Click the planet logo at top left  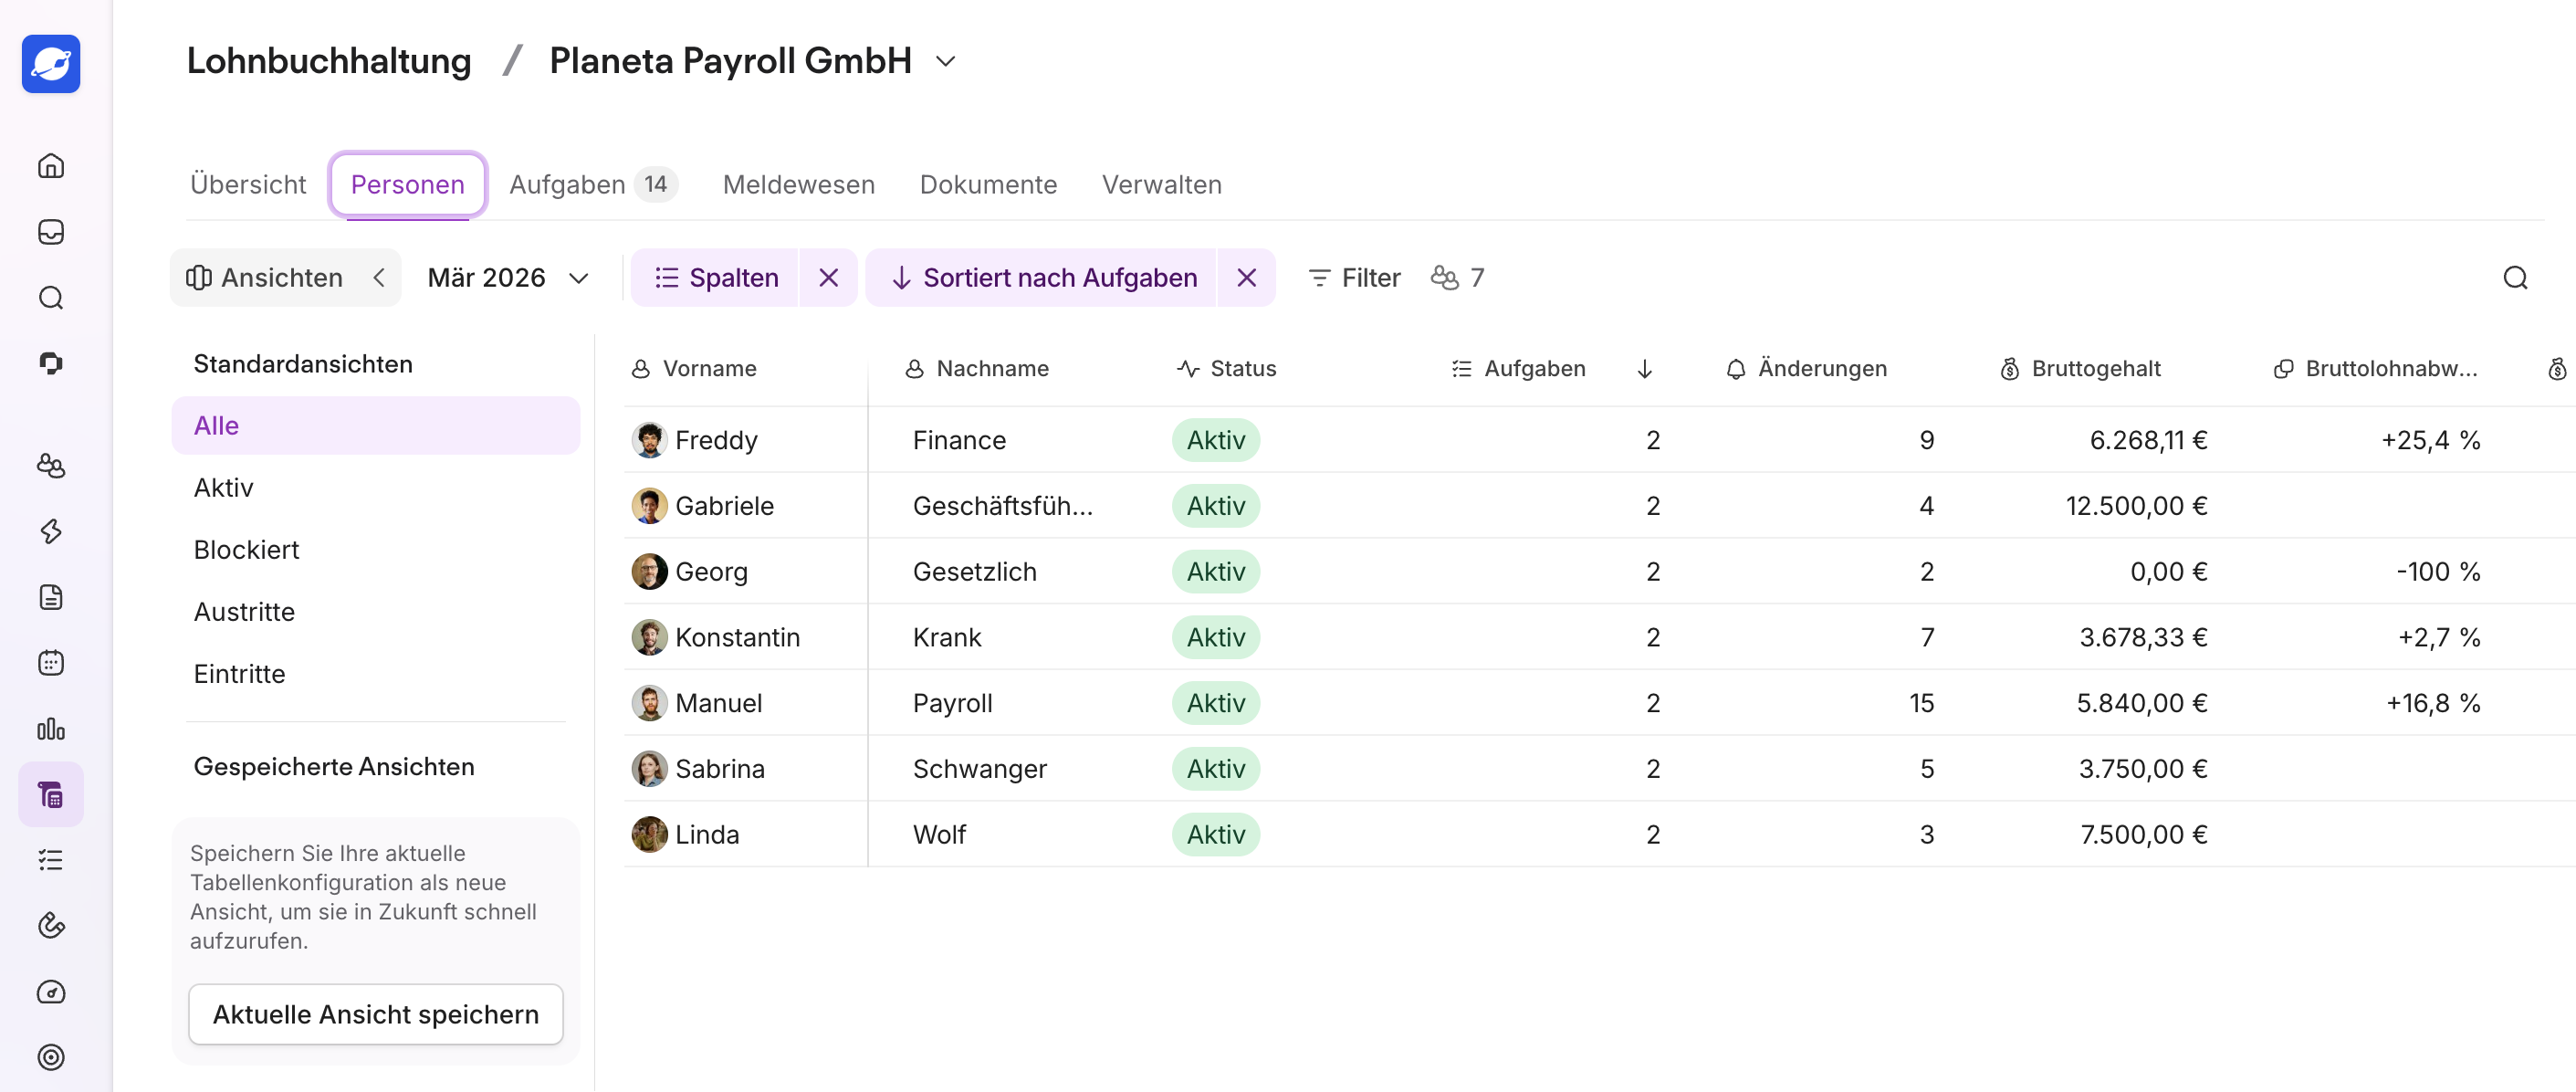point(51,64)
